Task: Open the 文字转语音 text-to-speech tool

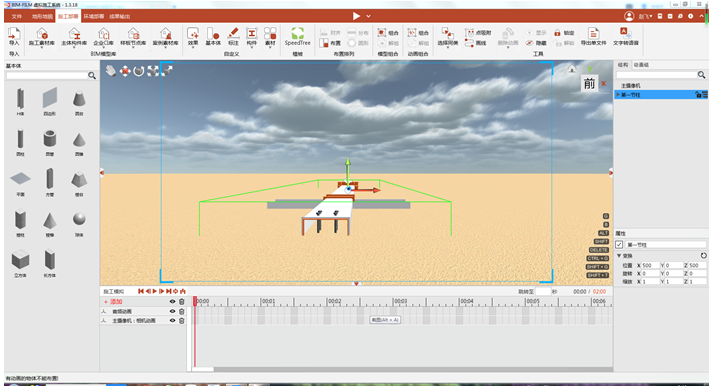Action: point(626,37)
